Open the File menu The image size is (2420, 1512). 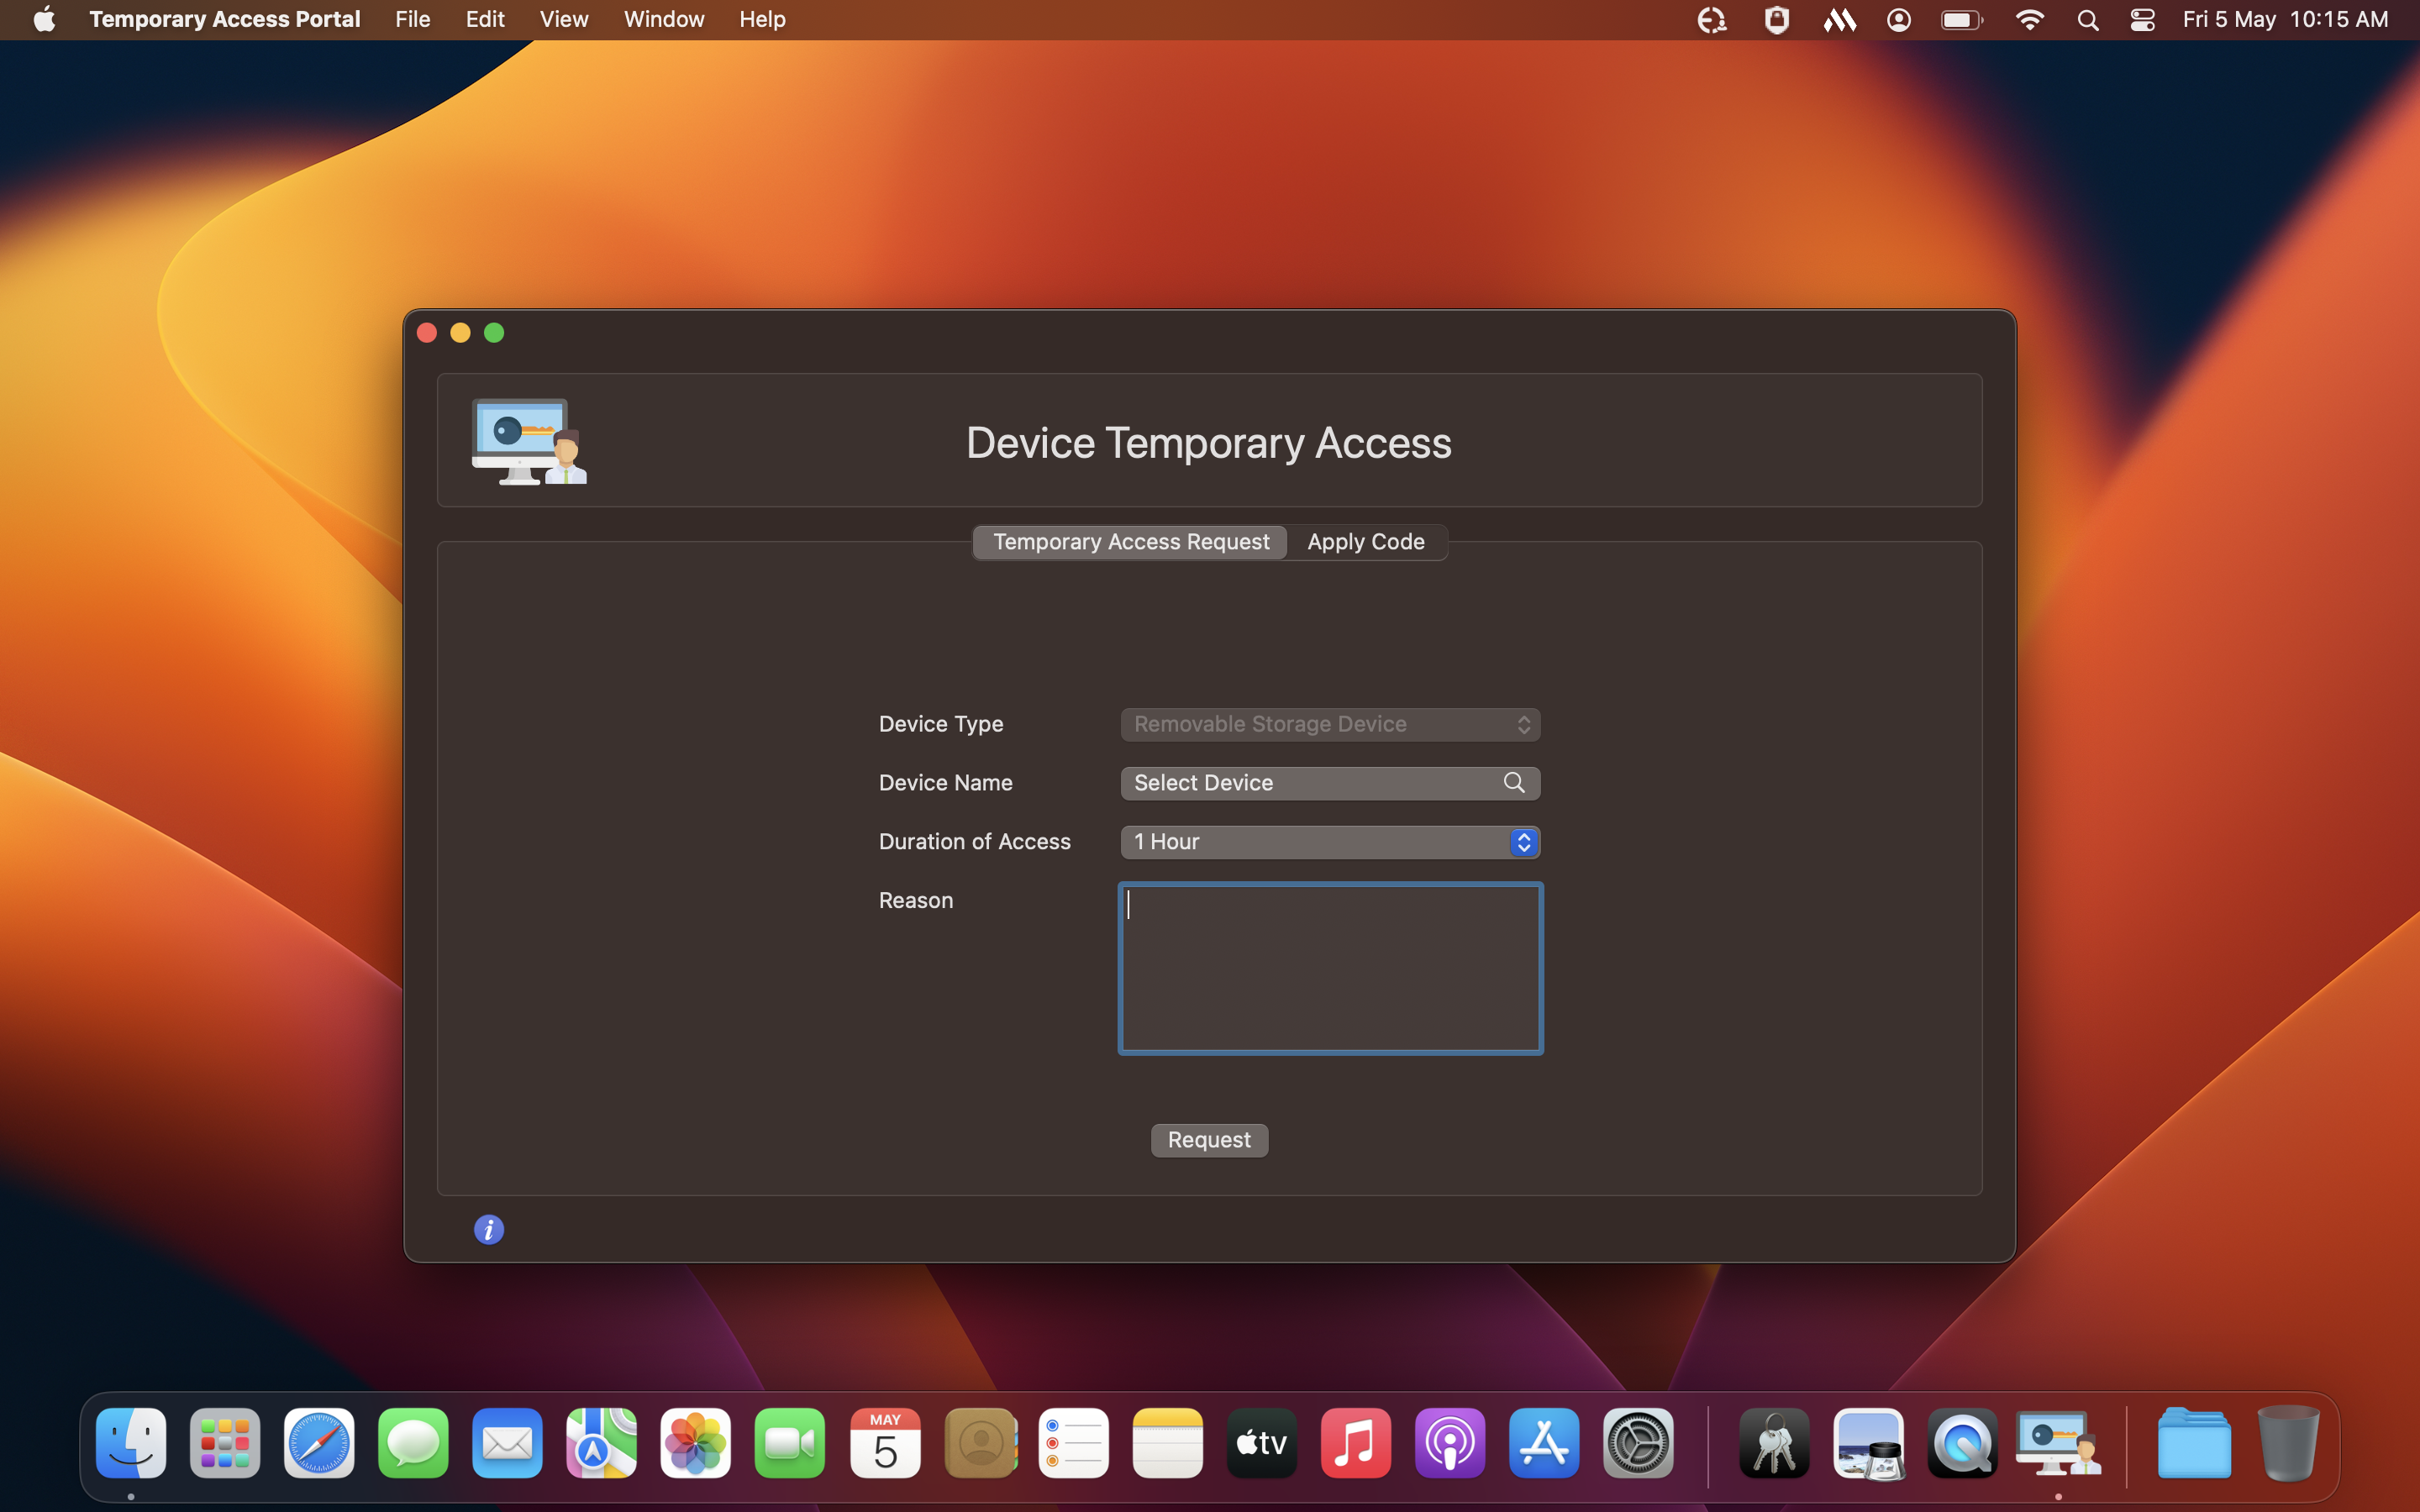point(411,19)
